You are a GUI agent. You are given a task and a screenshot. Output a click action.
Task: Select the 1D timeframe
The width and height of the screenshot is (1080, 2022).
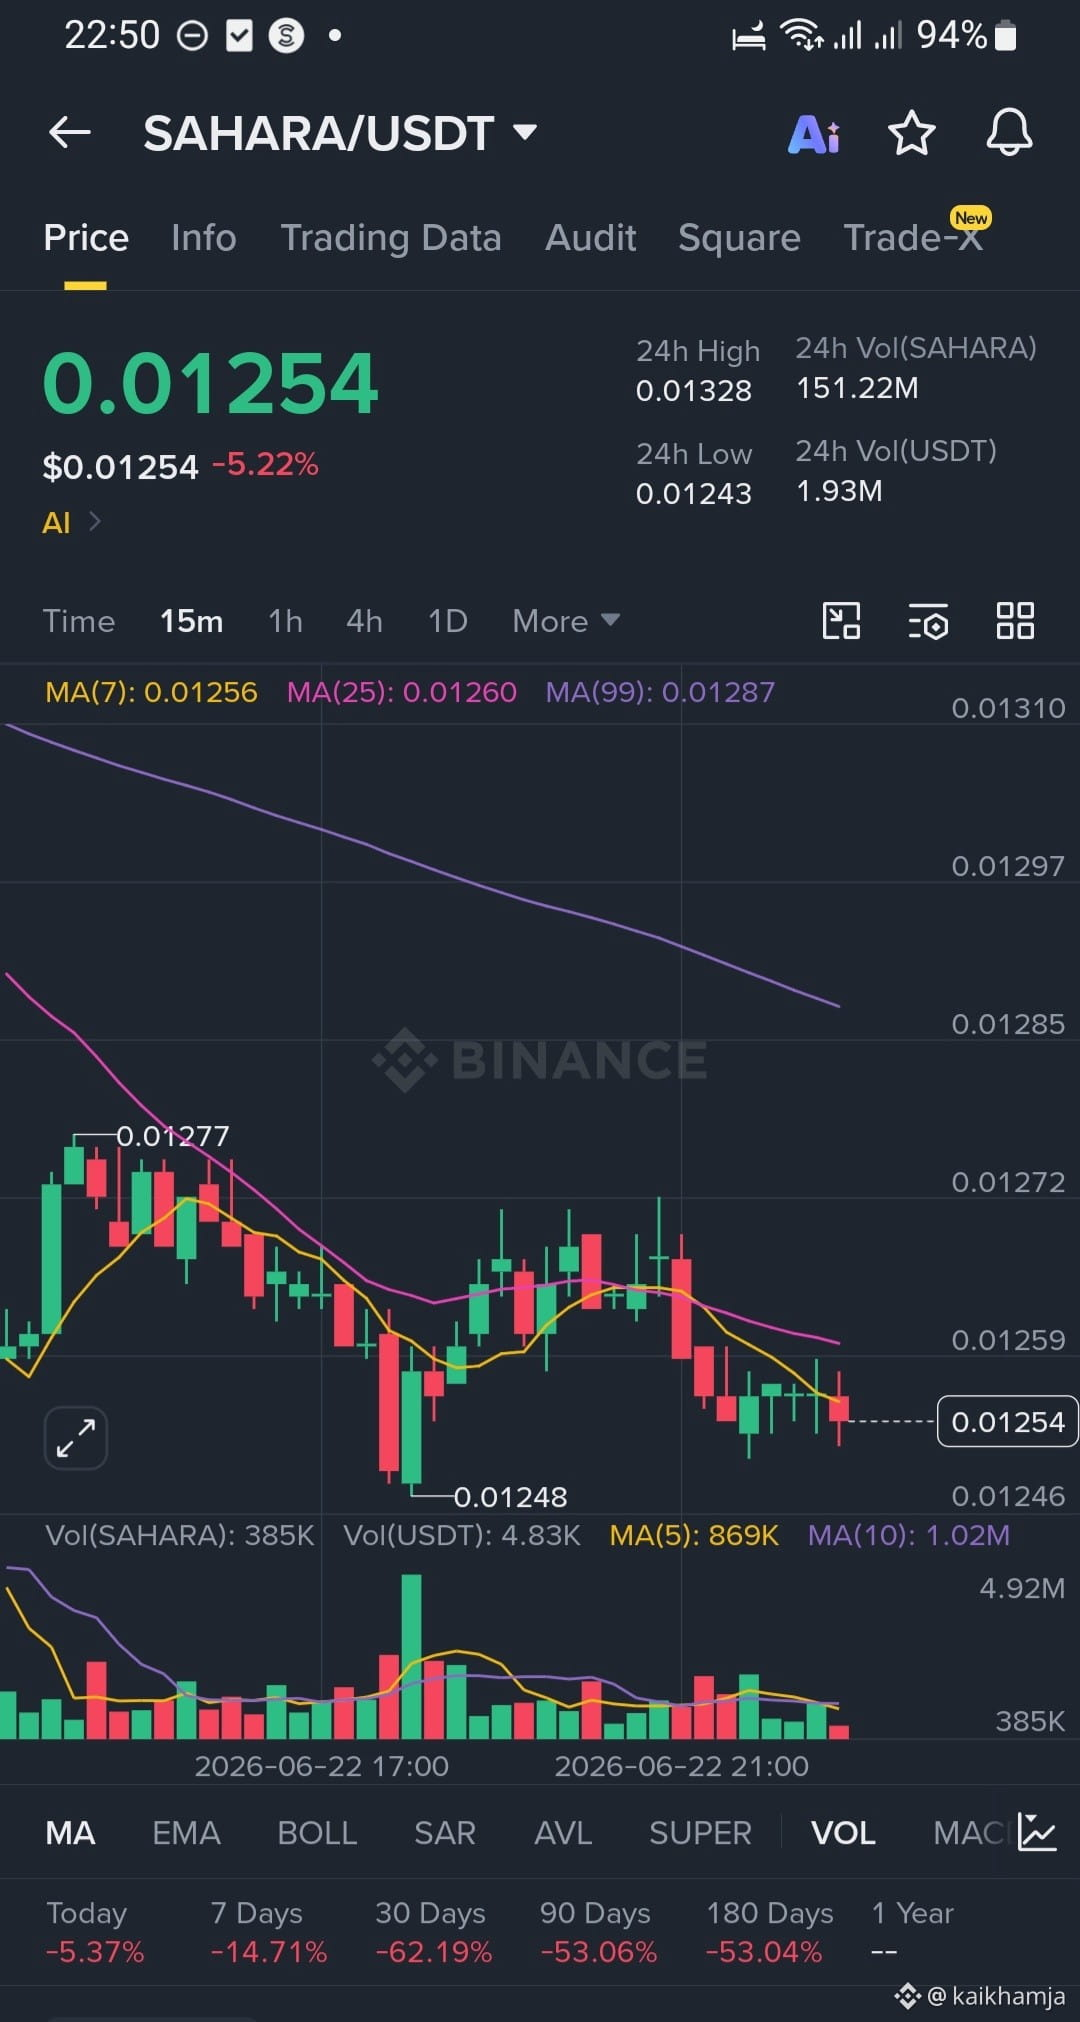(x=448, y=621)
